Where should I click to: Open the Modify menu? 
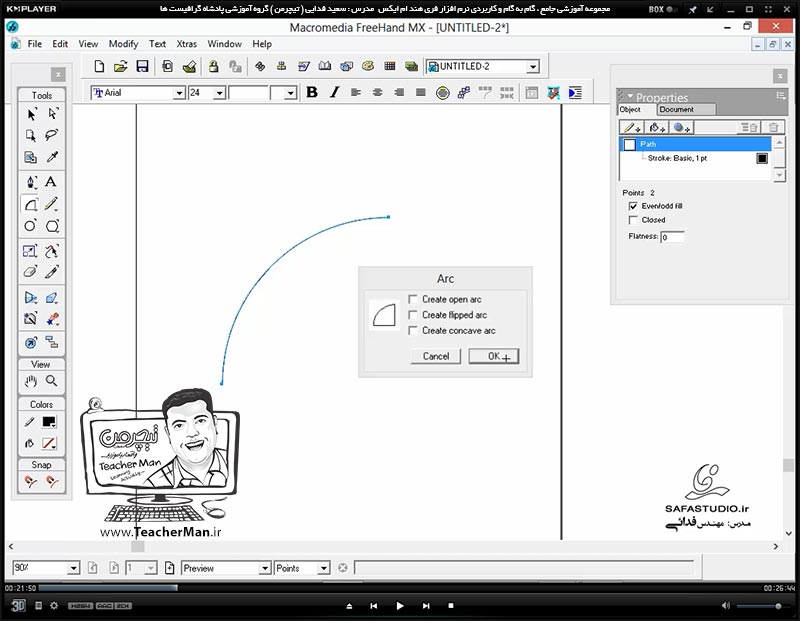123,44
